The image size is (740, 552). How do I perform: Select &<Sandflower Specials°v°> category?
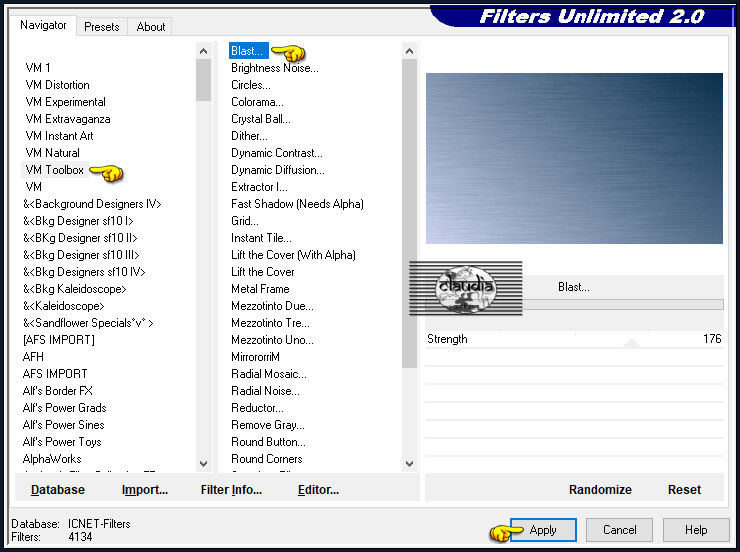point(88,323)
